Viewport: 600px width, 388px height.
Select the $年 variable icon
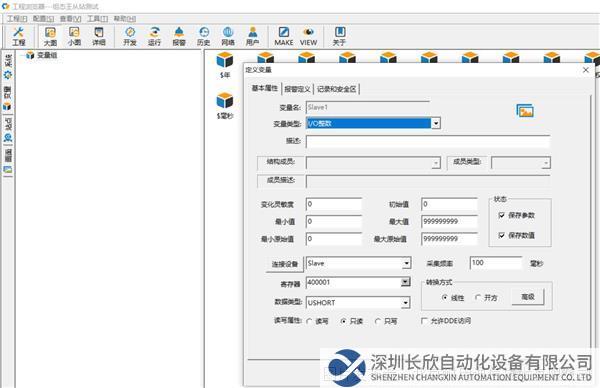tap(225, 65)
